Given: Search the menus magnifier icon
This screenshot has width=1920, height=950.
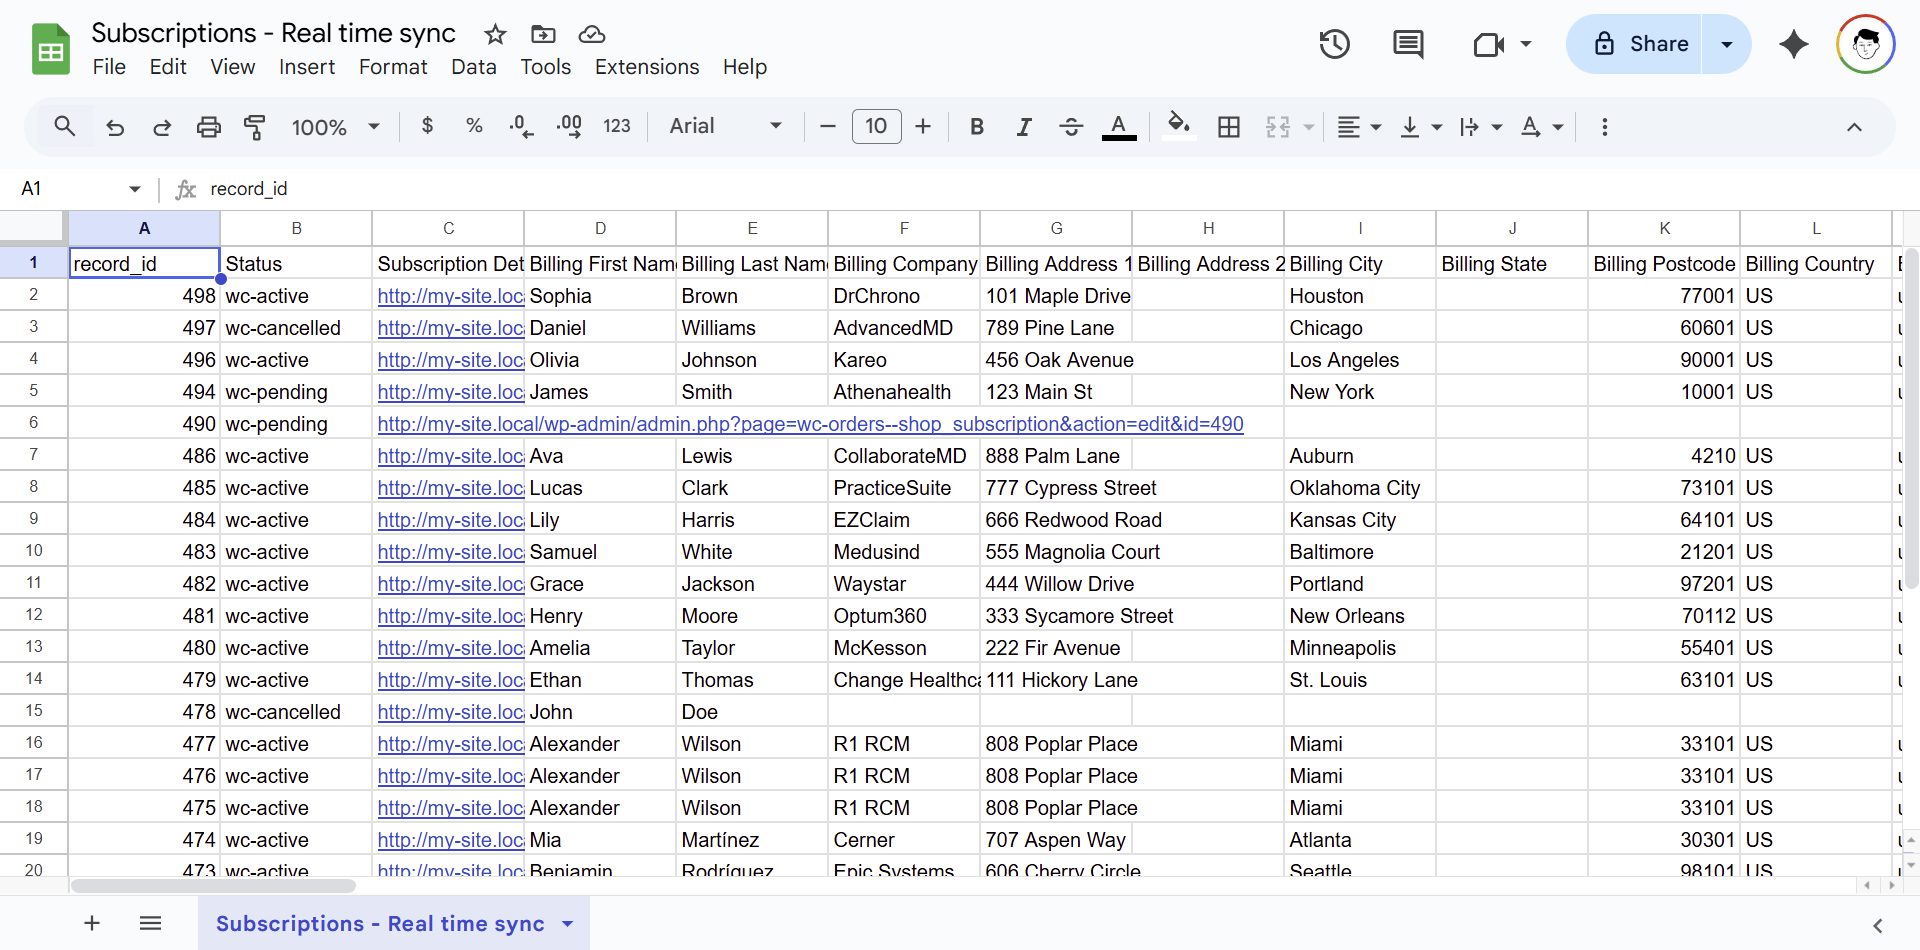Looking at the screenshot, I should coord(65,127).
